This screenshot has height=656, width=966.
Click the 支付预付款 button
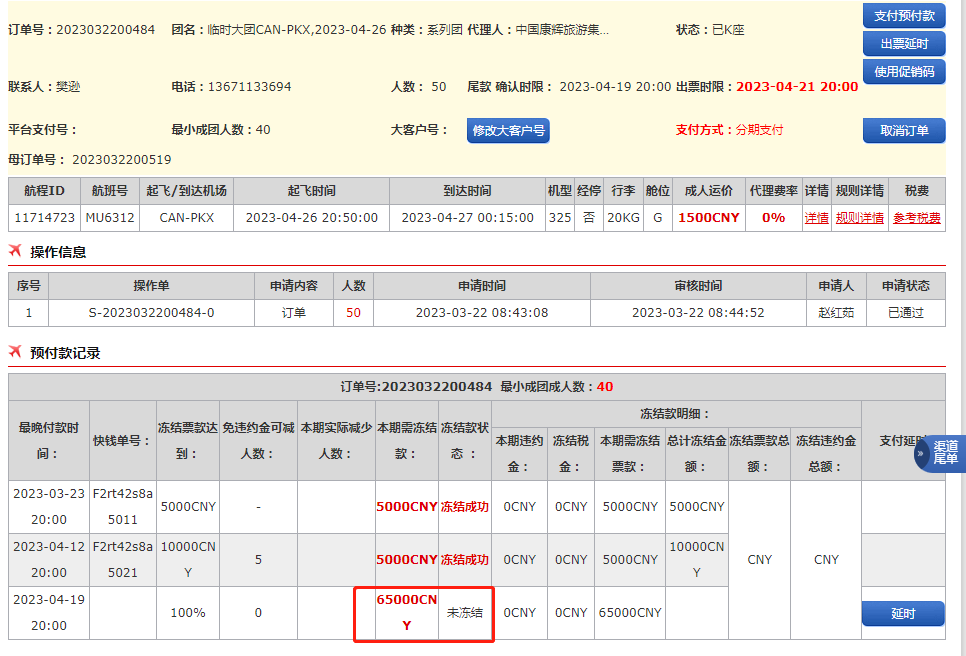pos(904,16)
